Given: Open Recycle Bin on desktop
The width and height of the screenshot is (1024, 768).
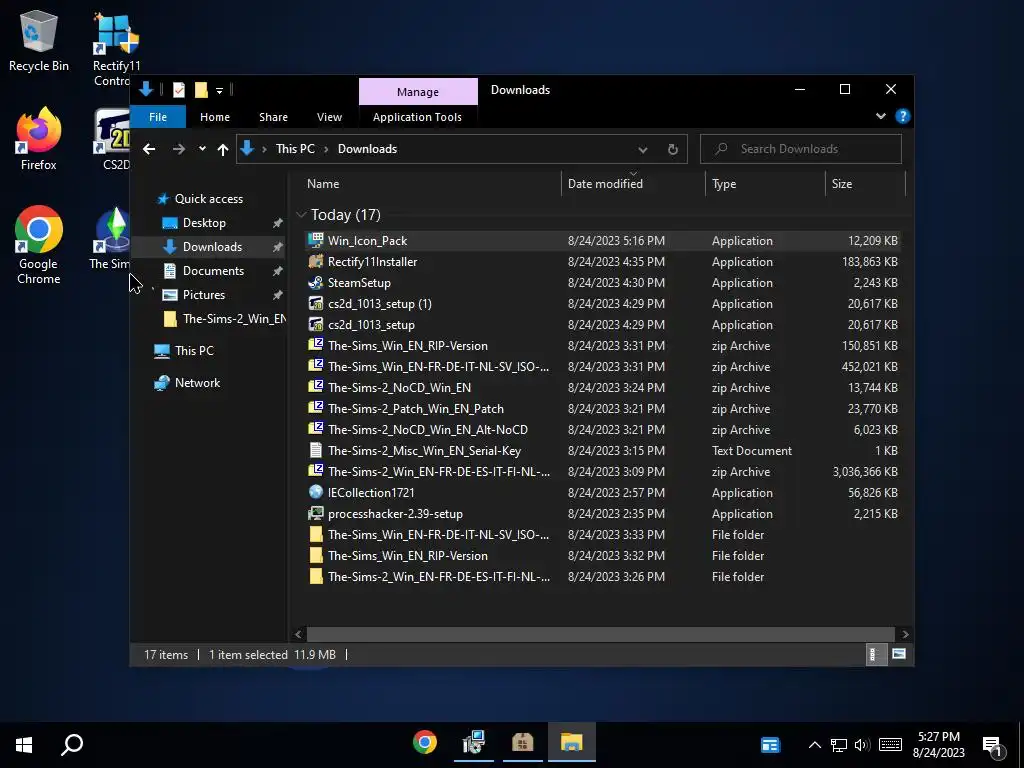Looking at the screenshot, I should click(39, 40).
